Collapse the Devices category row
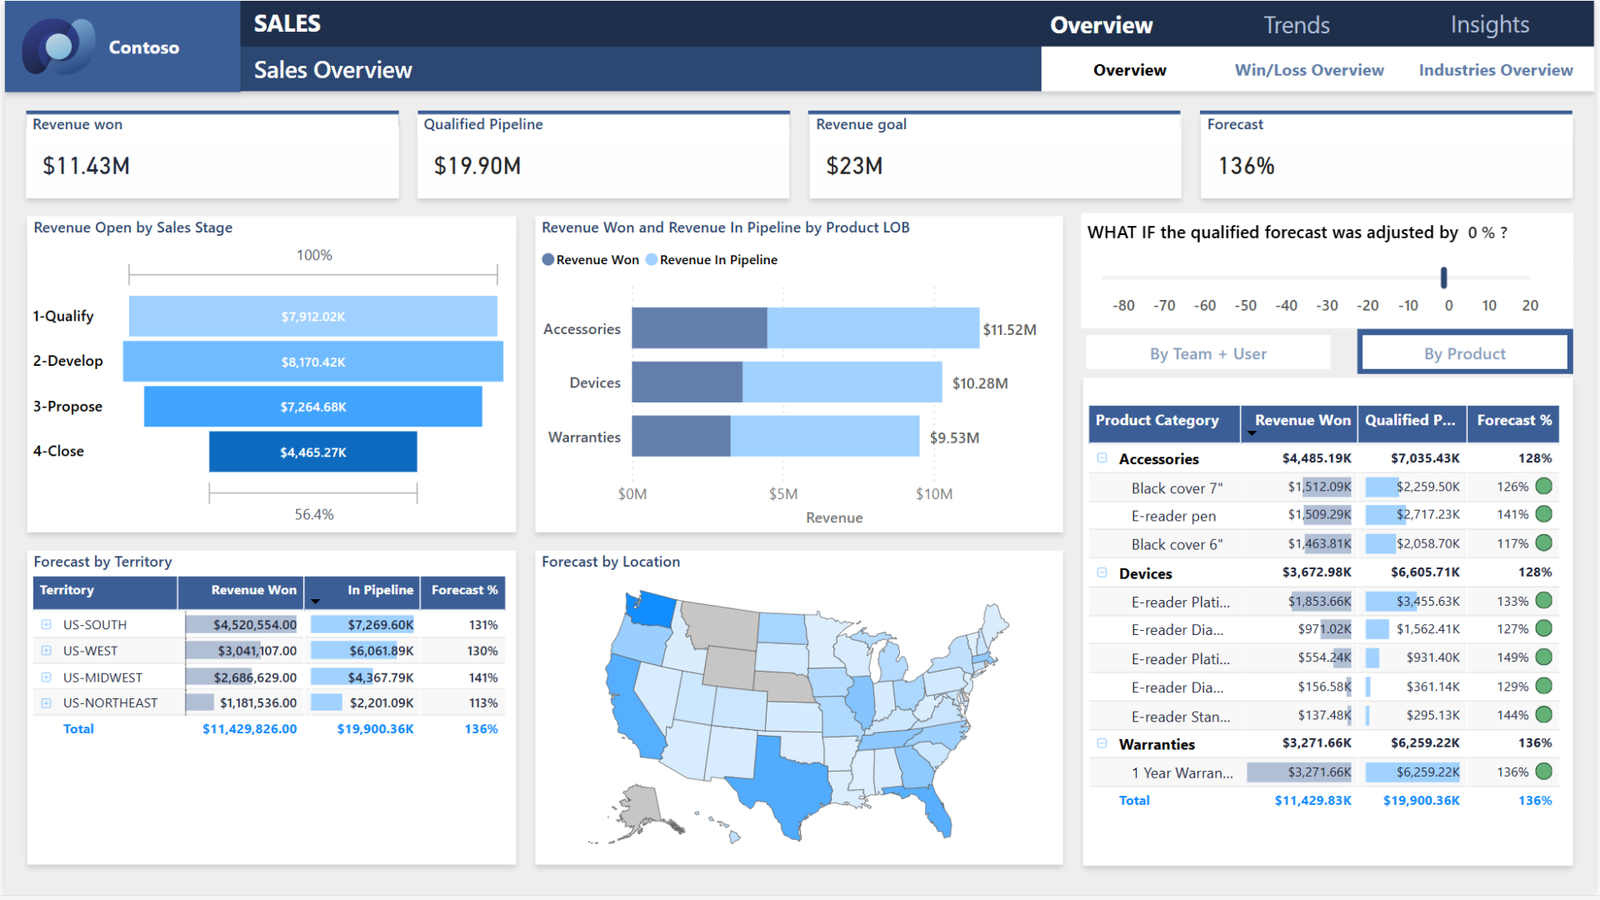This screenshot has height=900, width=1600. 1101,573
